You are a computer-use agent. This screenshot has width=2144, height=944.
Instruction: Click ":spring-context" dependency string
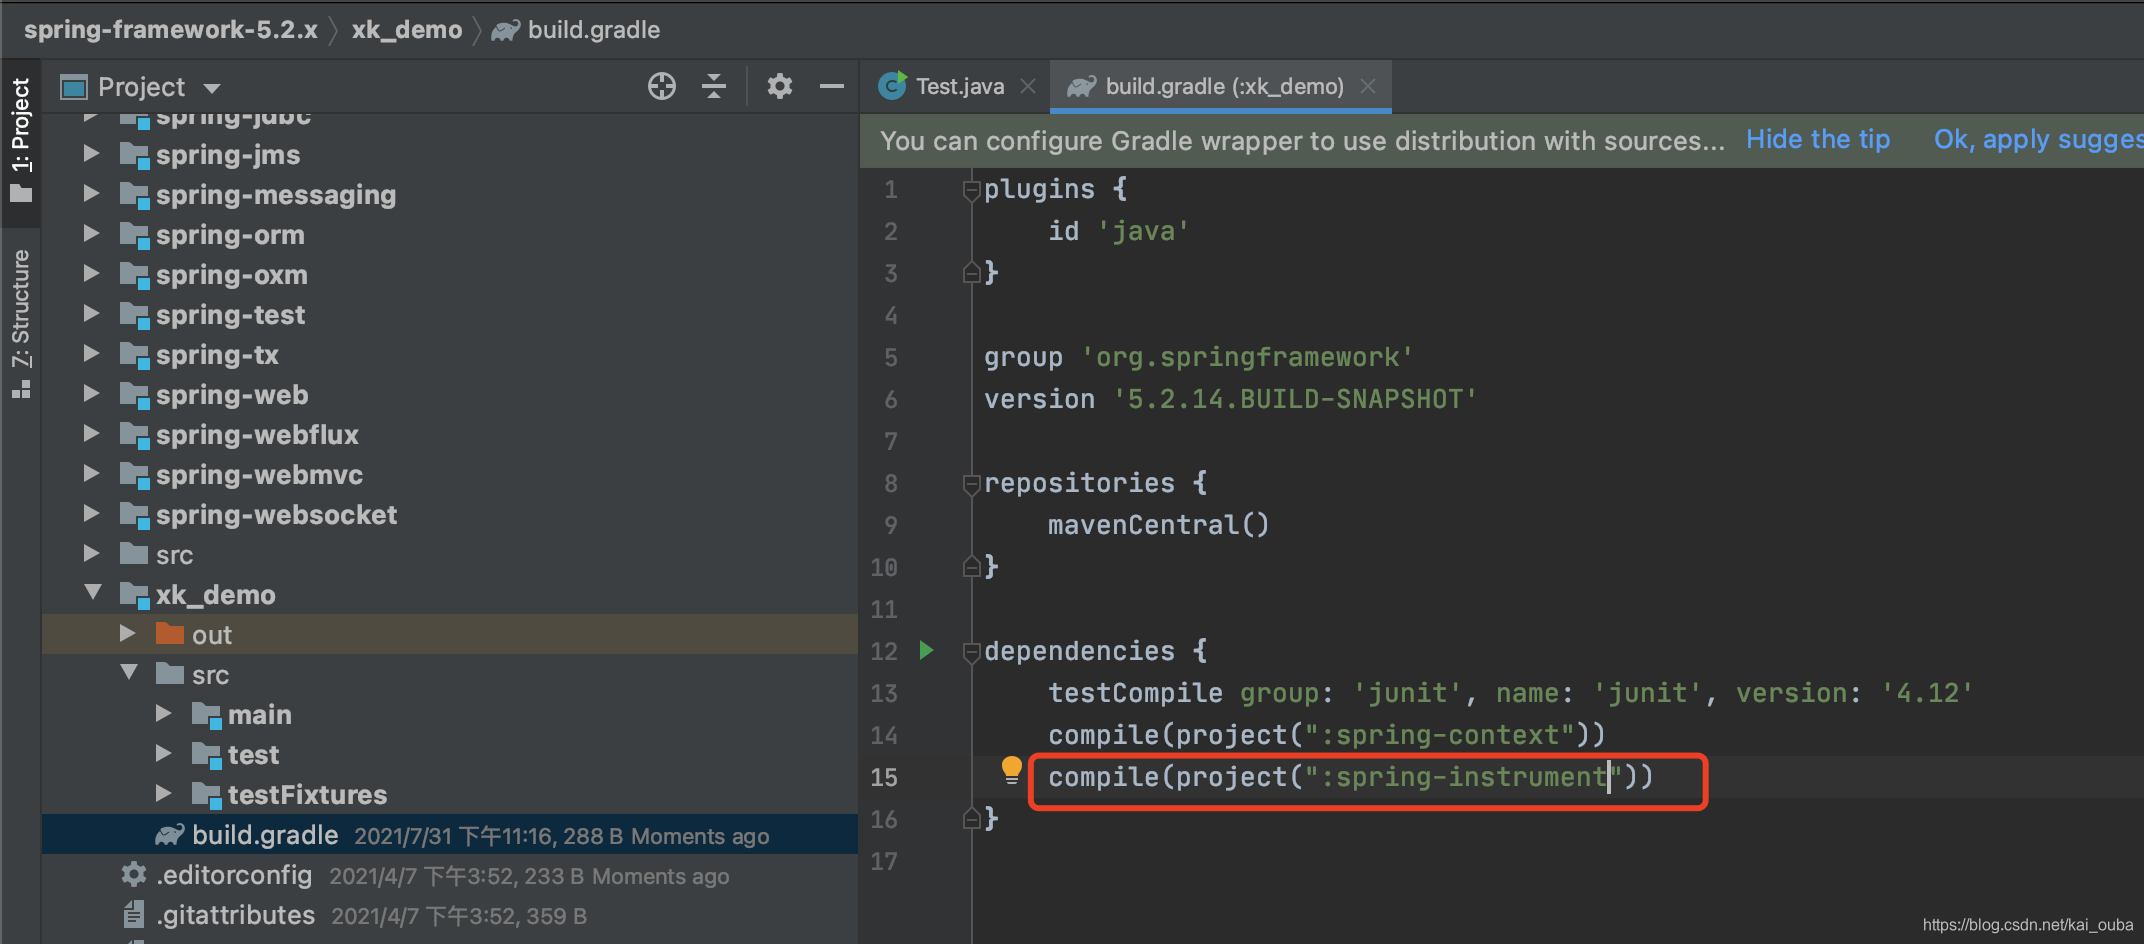[x=1440, y=735]
